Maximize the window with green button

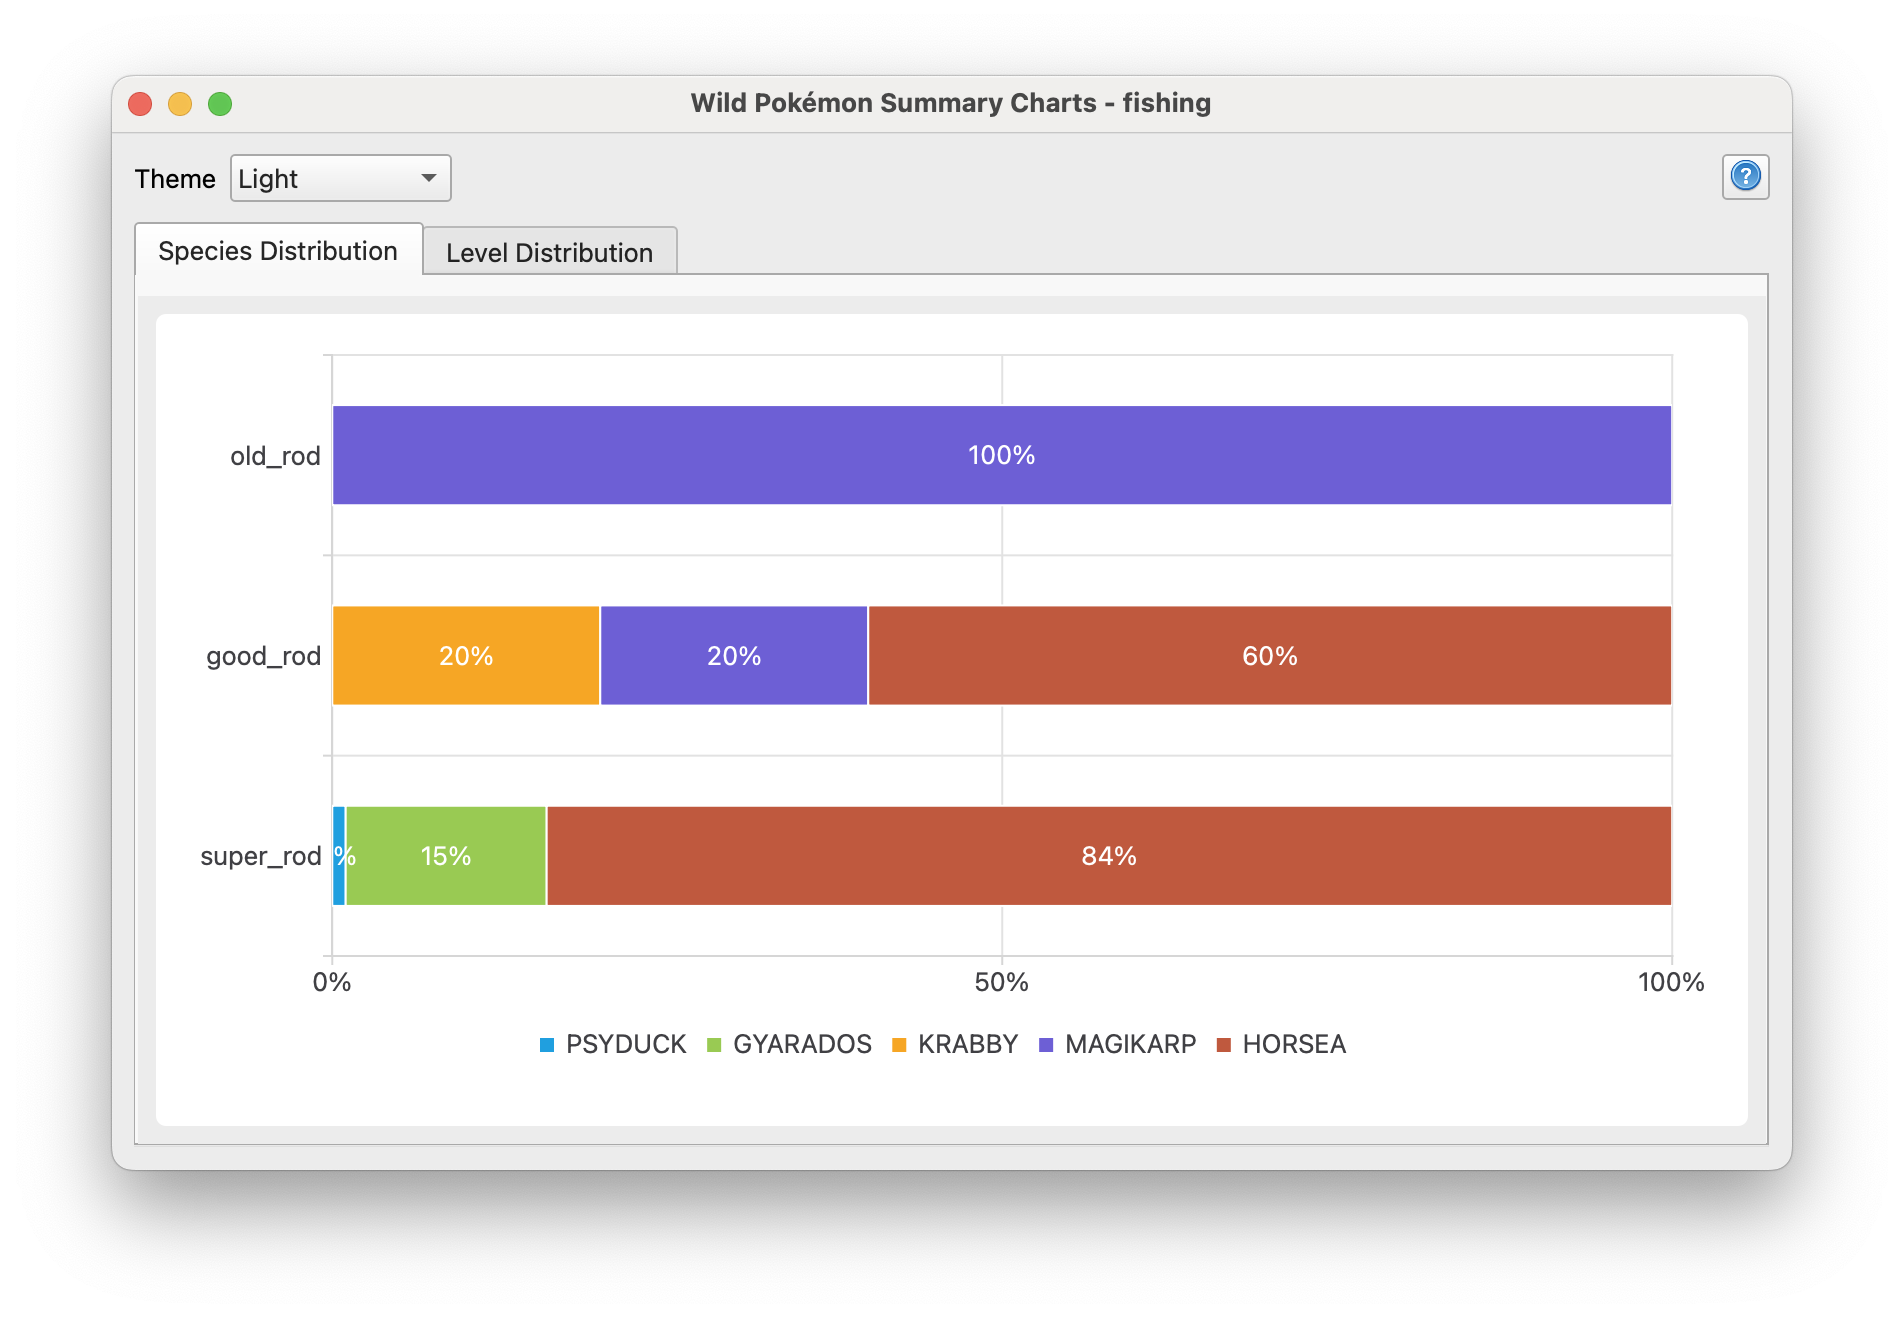coord(220,104)
